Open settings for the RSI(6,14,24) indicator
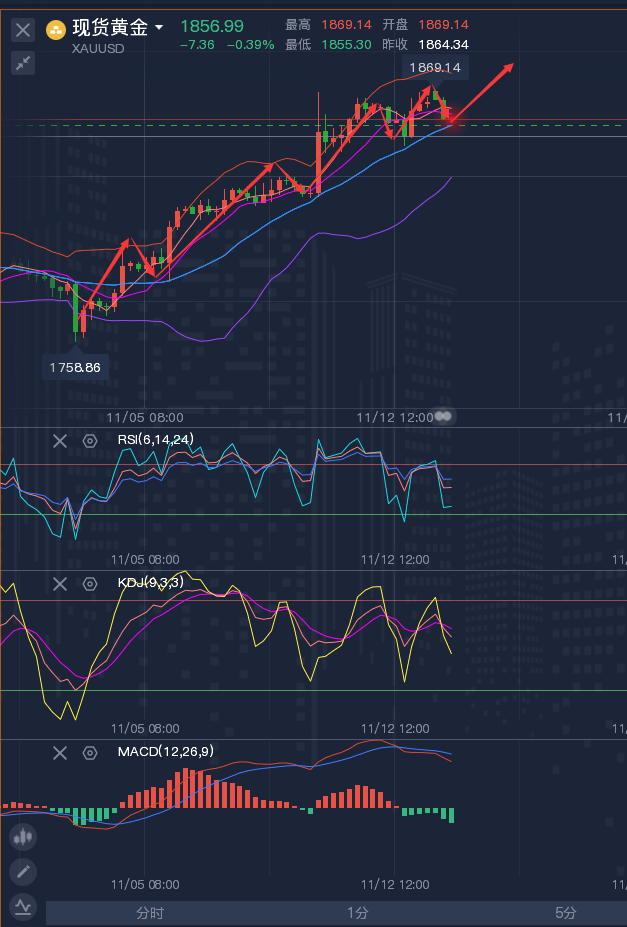The height and width of the screenshot is (927, 627). coord(90,440)
